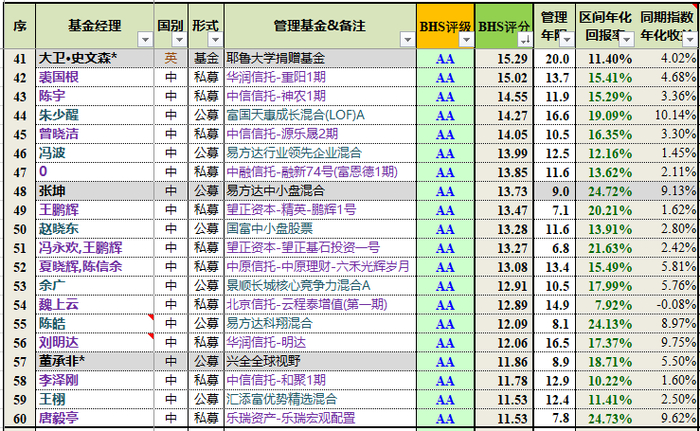
Task: Select fund cell 兴全全球视野
Action: click(x=320, y=361)
